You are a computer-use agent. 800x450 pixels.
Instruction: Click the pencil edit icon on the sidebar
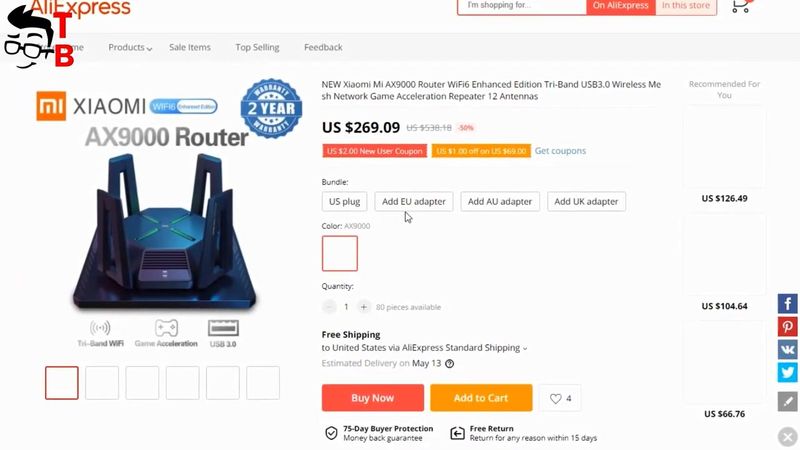click(x=787, y=401)
